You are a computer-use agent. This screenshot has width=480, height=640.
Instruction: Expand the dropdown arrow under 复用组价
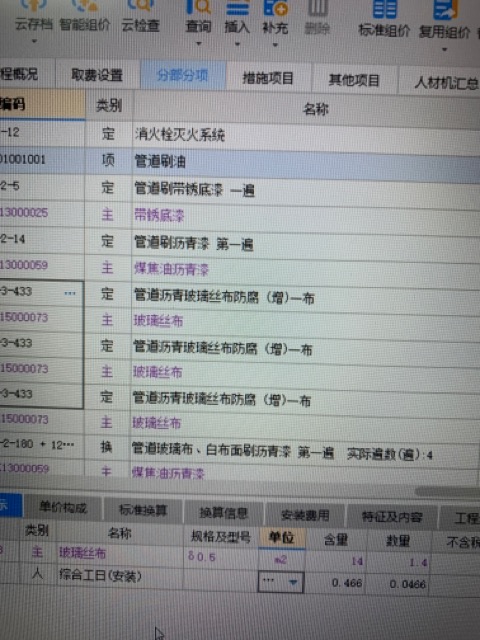point(444,49)
